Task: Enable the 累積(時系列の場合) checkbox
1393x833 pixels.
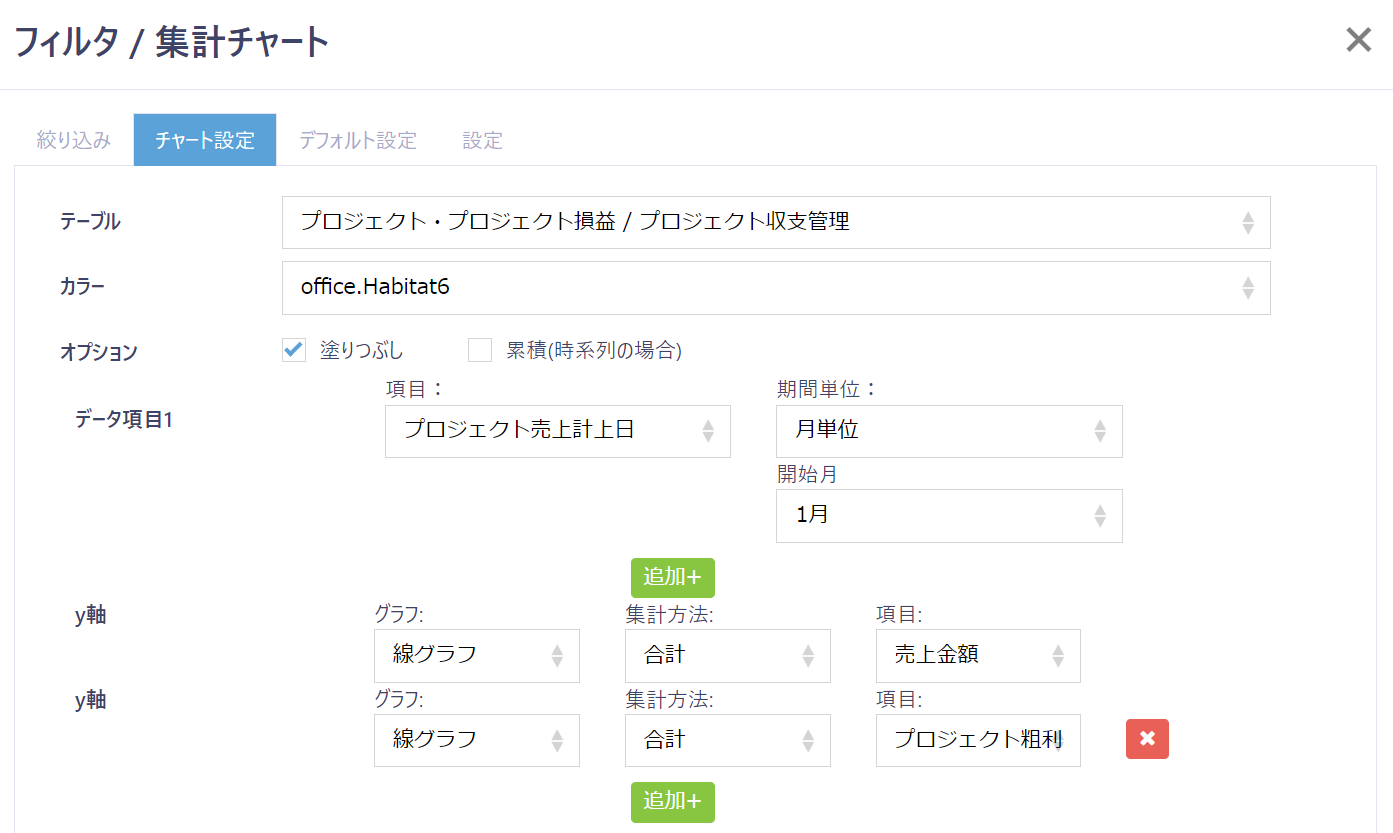Action: (481, 350)
